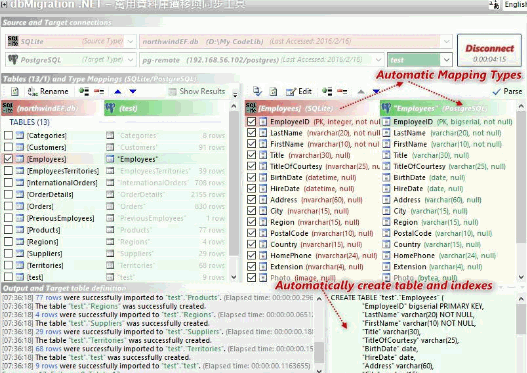
Task: Click the Disconnect button
Action: pyautogui.click(x=489, y=50)
